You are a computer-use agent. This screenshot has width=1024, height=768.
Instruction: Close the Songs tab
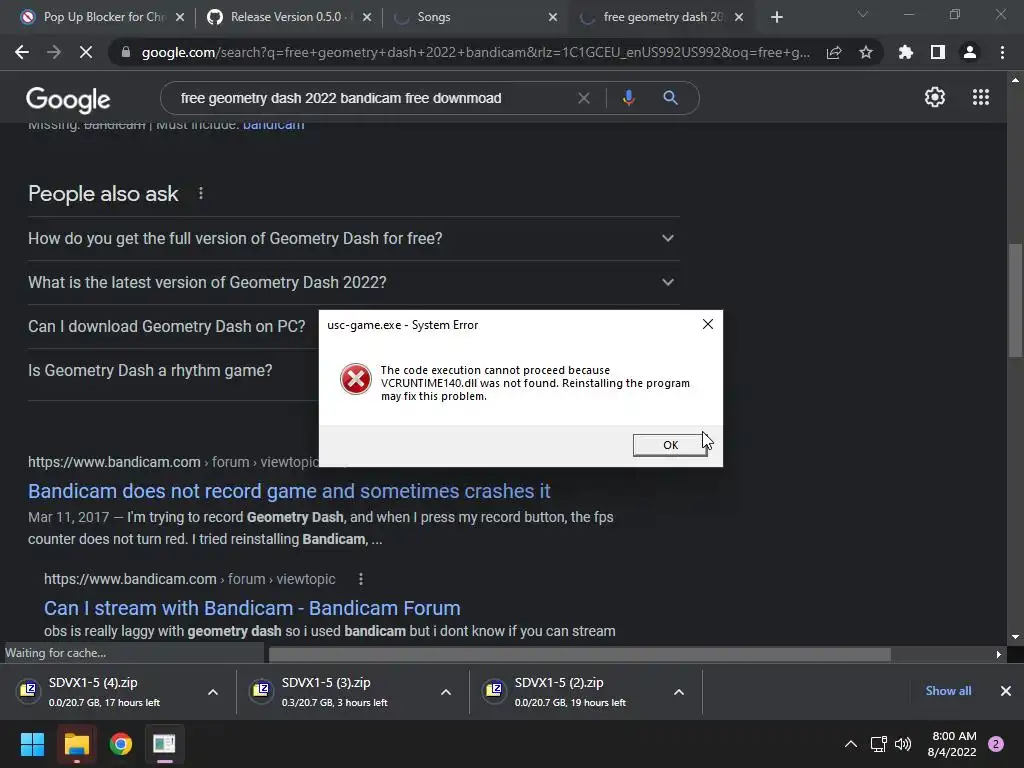point(552,17)
